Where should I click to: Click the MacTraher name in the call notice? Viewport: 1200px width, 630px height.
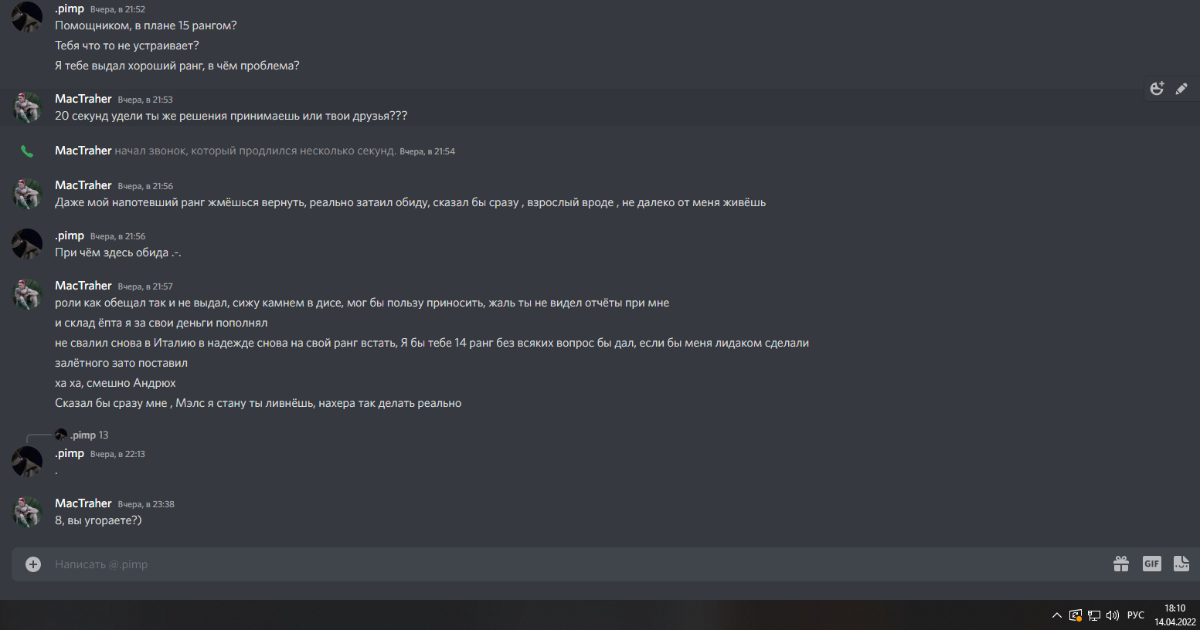click(x=83, y=151)
